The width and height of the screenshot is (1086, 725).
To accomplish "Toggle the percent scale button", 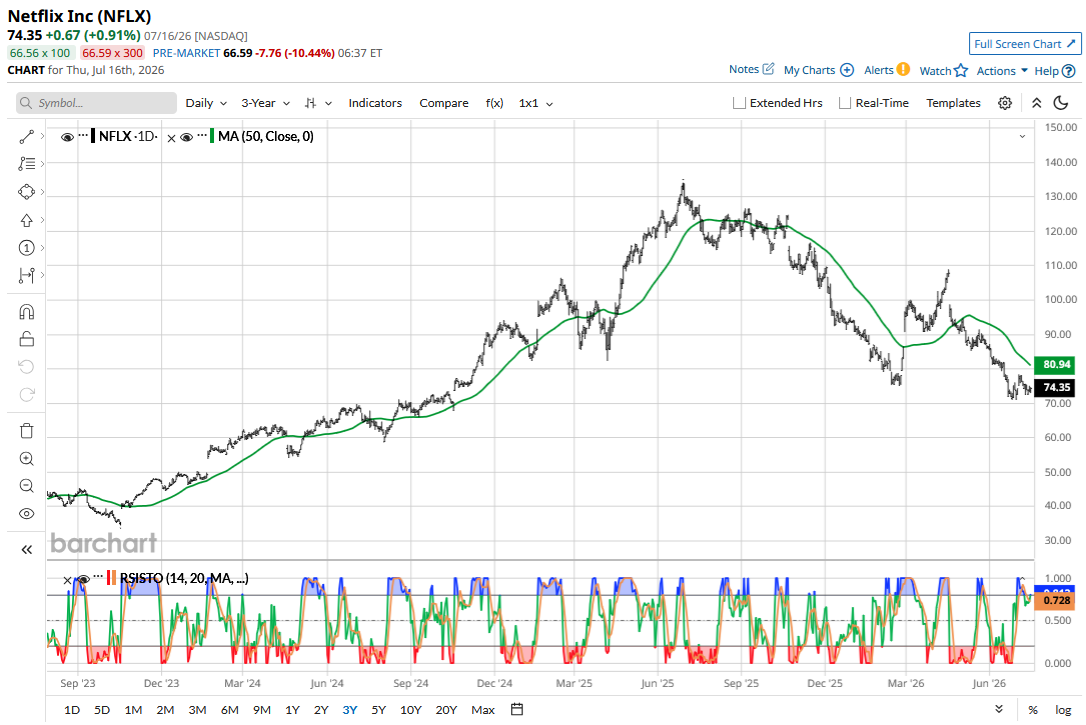I will [1033, 710].
